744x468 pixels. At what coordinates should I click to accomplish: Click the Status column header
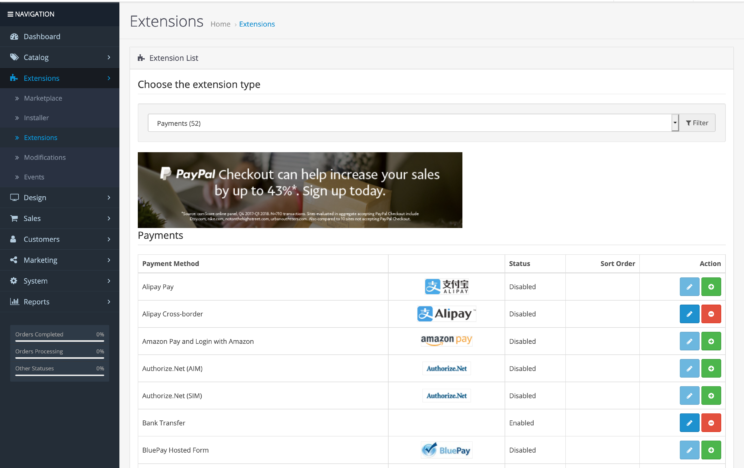click(x=520, y=263)
